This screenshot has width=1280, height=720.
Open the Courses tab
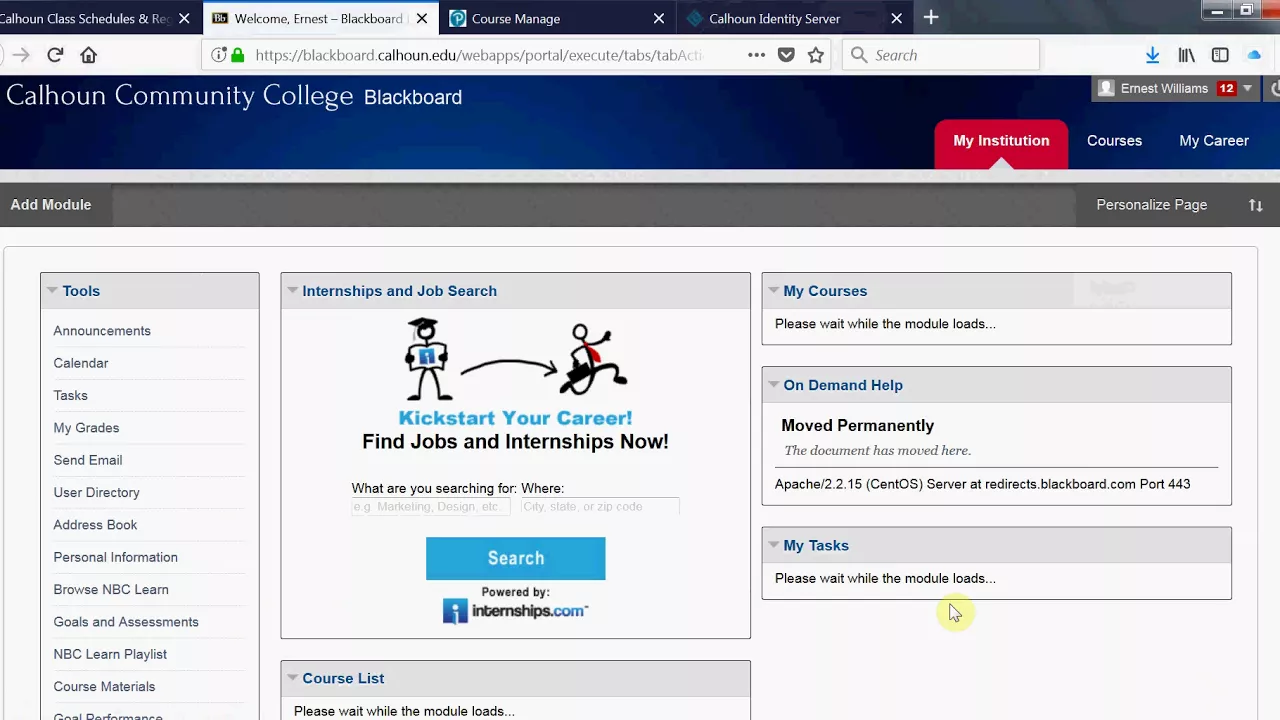[1114, 141]
